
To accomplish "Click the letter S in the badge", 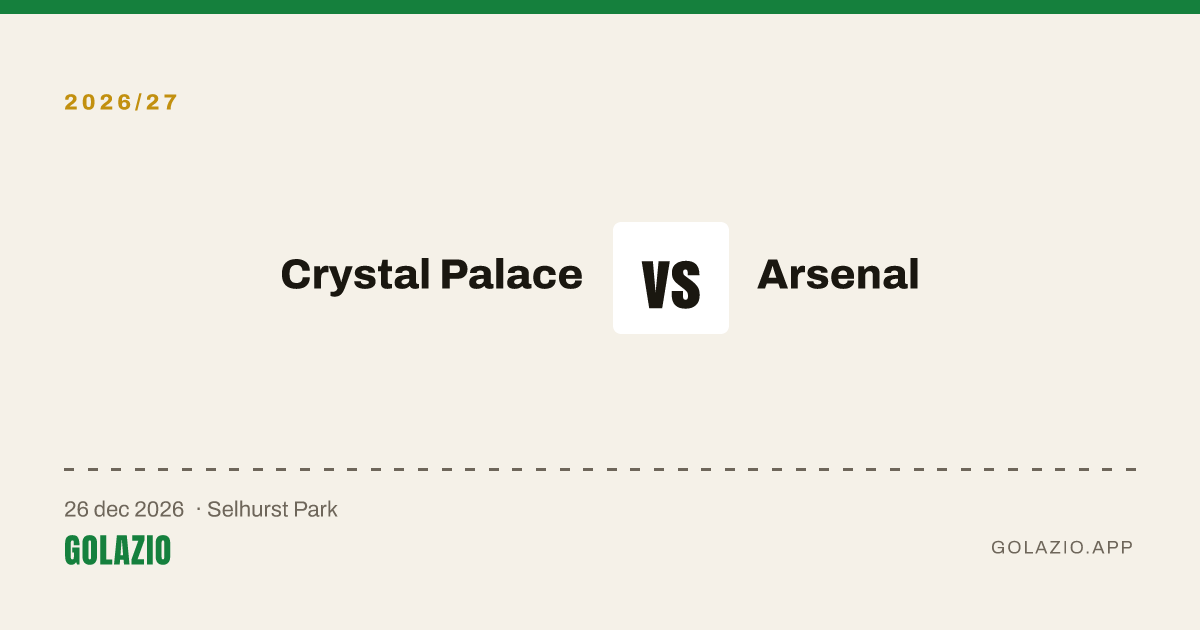I will [x=686, y=284].
